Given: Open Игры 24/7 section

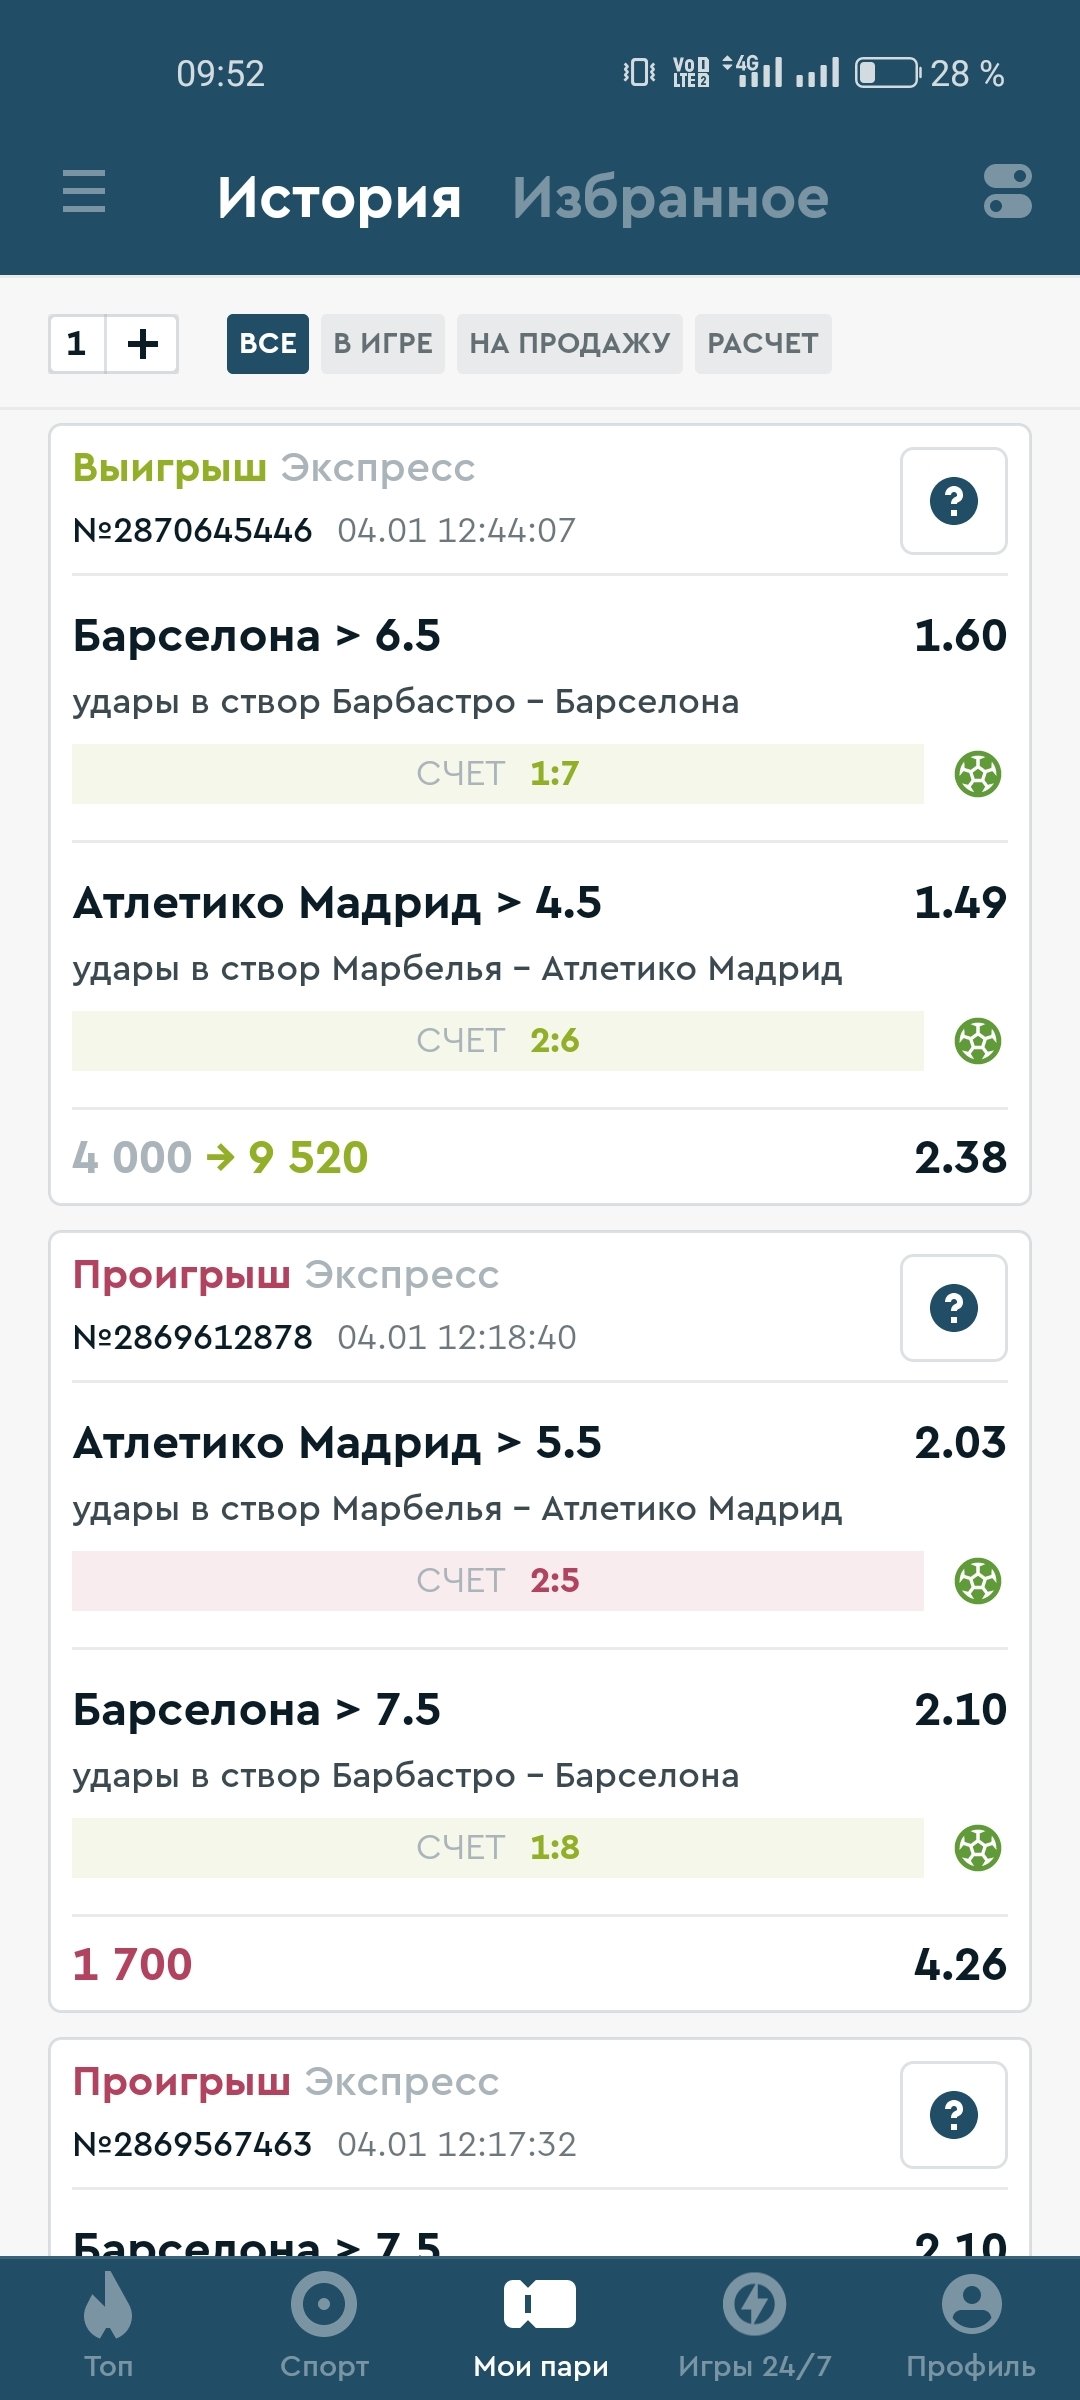Looking at the screenshot, I should pos(754,2325).
